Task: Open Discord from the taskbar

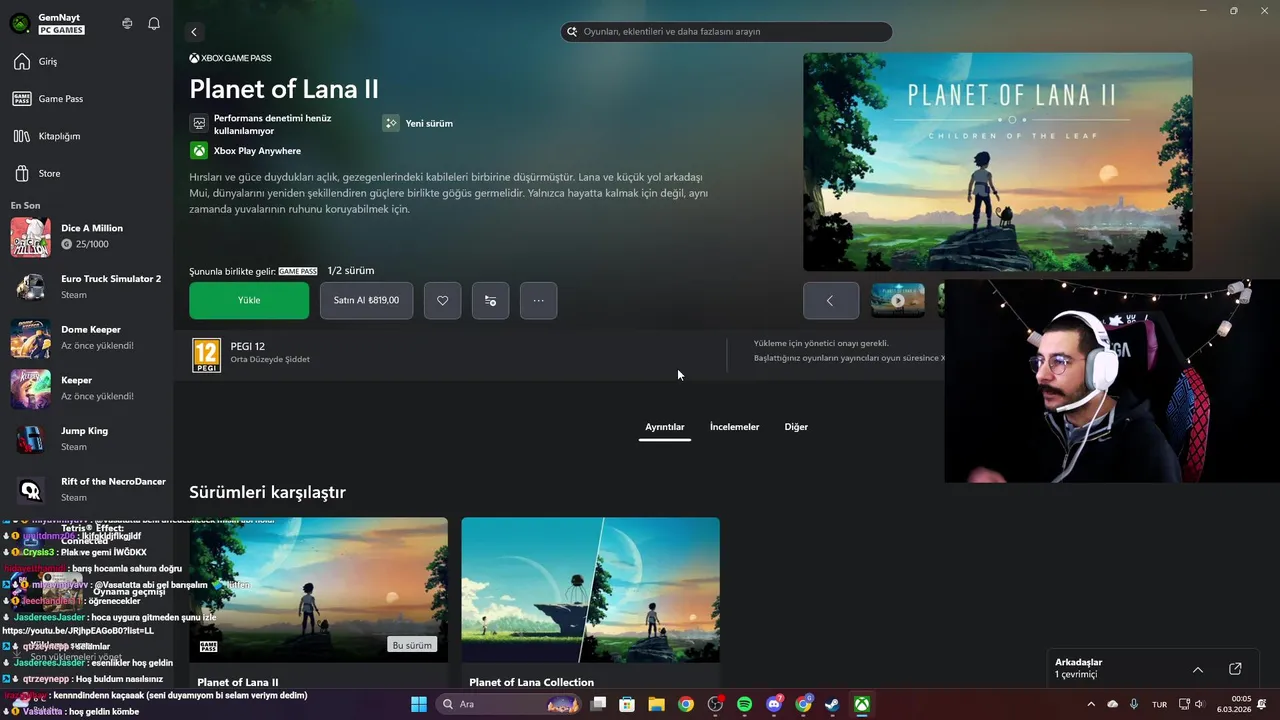Action: click(x=774, y=704)
